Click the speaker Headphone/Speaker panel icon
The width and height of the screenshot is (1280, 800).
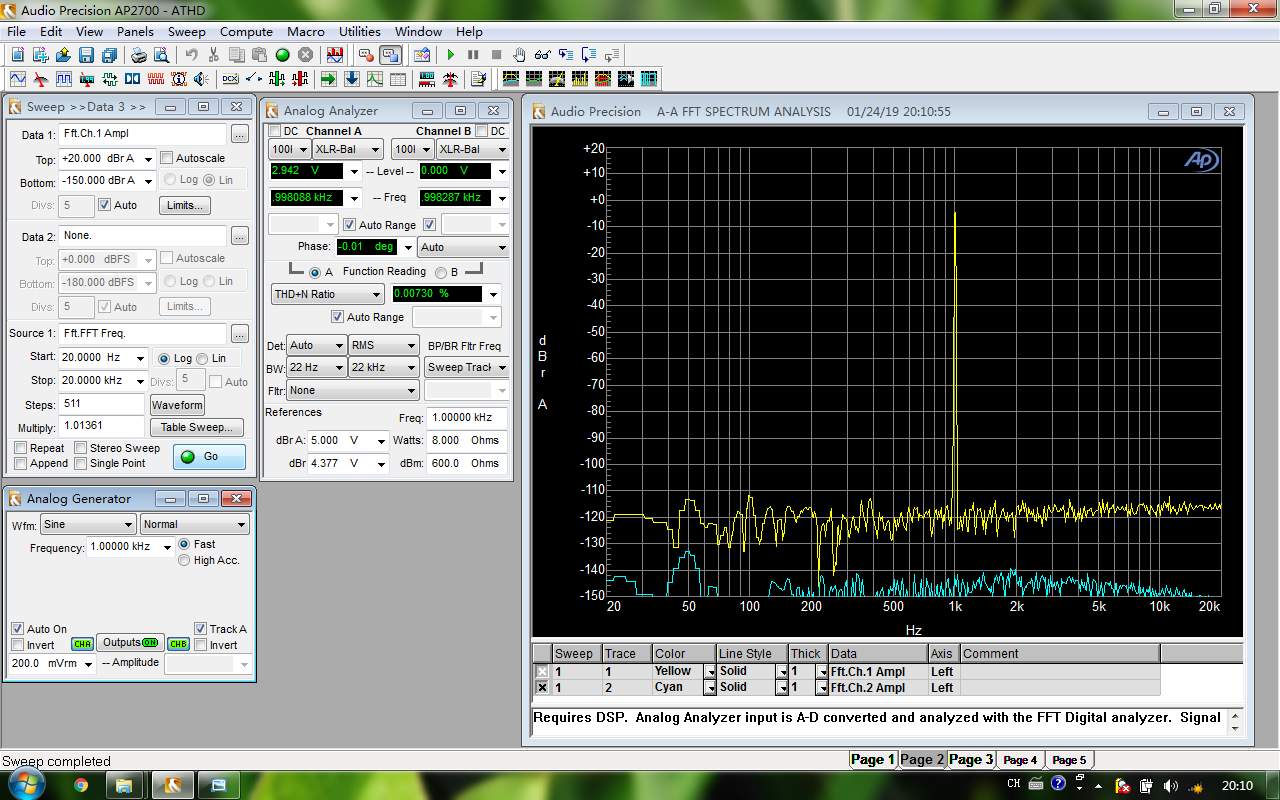202,79
